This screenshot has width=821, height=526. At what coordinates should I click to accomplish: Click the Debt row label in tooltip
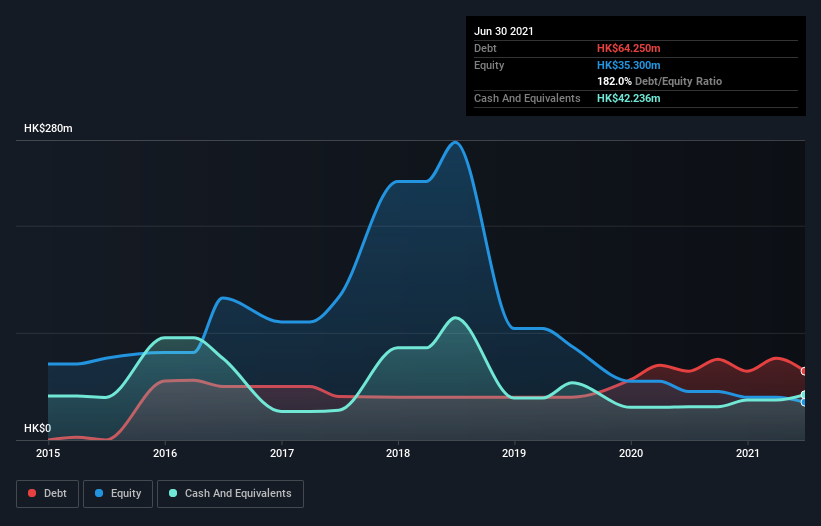click(485, 48)
